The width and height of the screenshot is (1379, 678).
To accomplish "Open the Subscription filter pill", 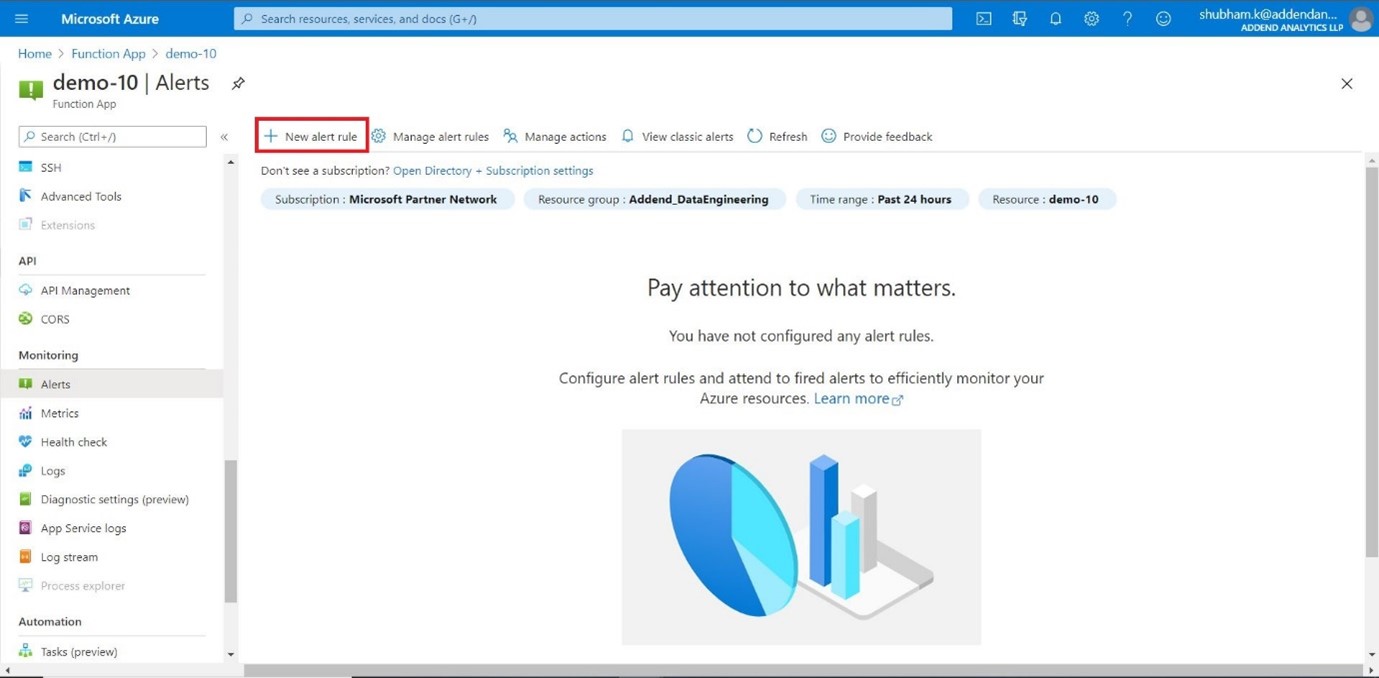I will (x=387, y=198).
